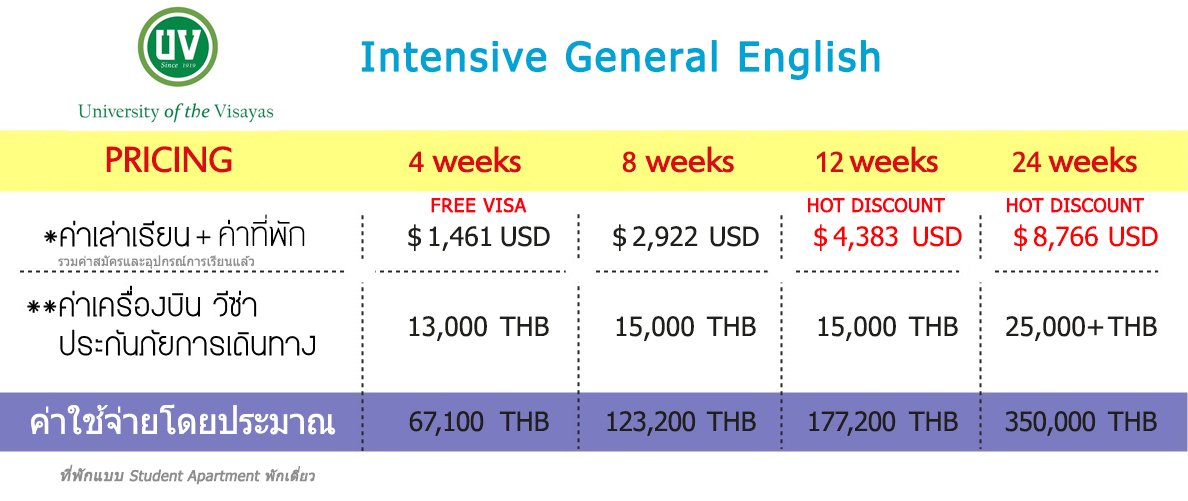Select the 24 weeks column header
Screen dimensions: 1188x501
(x=1074, y=161)
